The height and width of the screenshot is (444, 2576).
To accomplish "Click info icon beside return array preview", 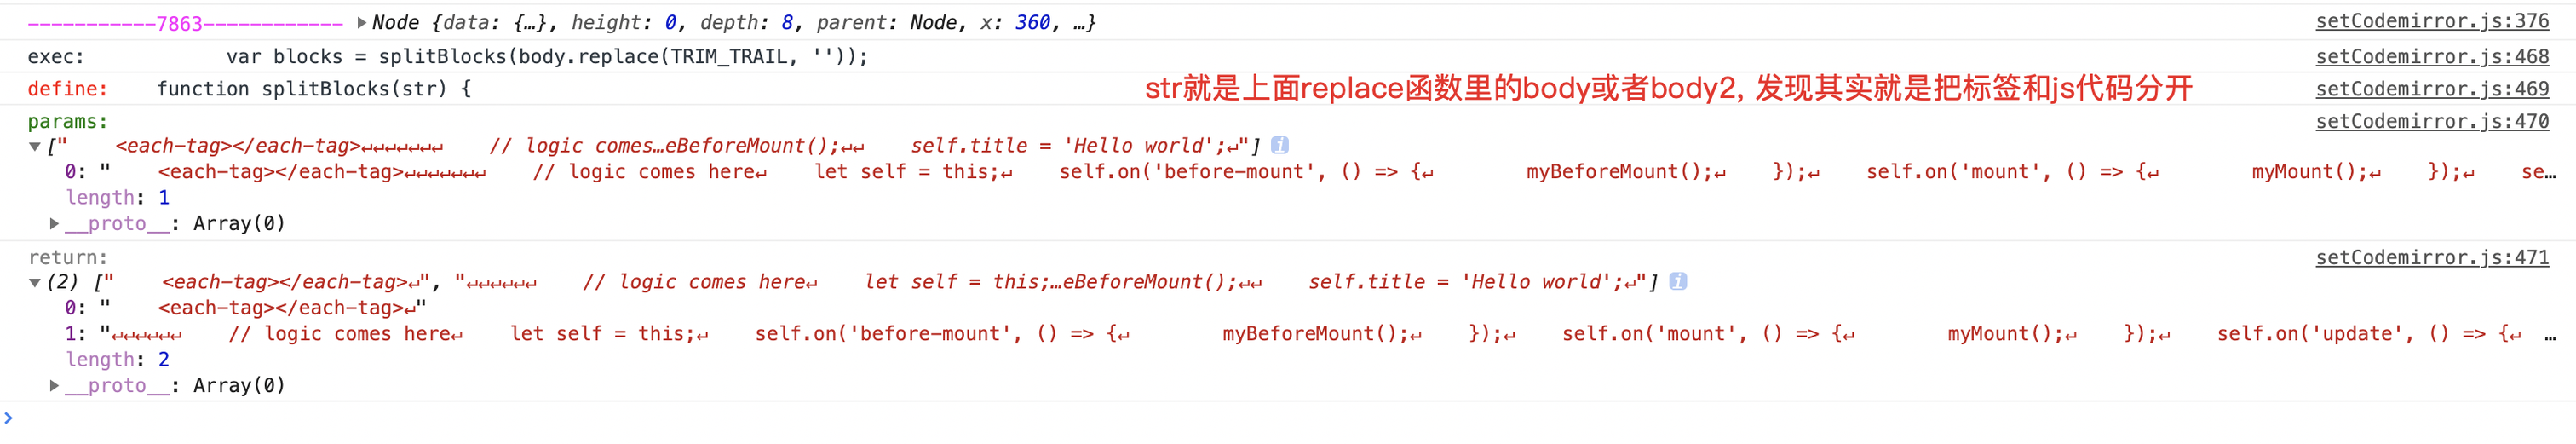I will (1678, 281).
